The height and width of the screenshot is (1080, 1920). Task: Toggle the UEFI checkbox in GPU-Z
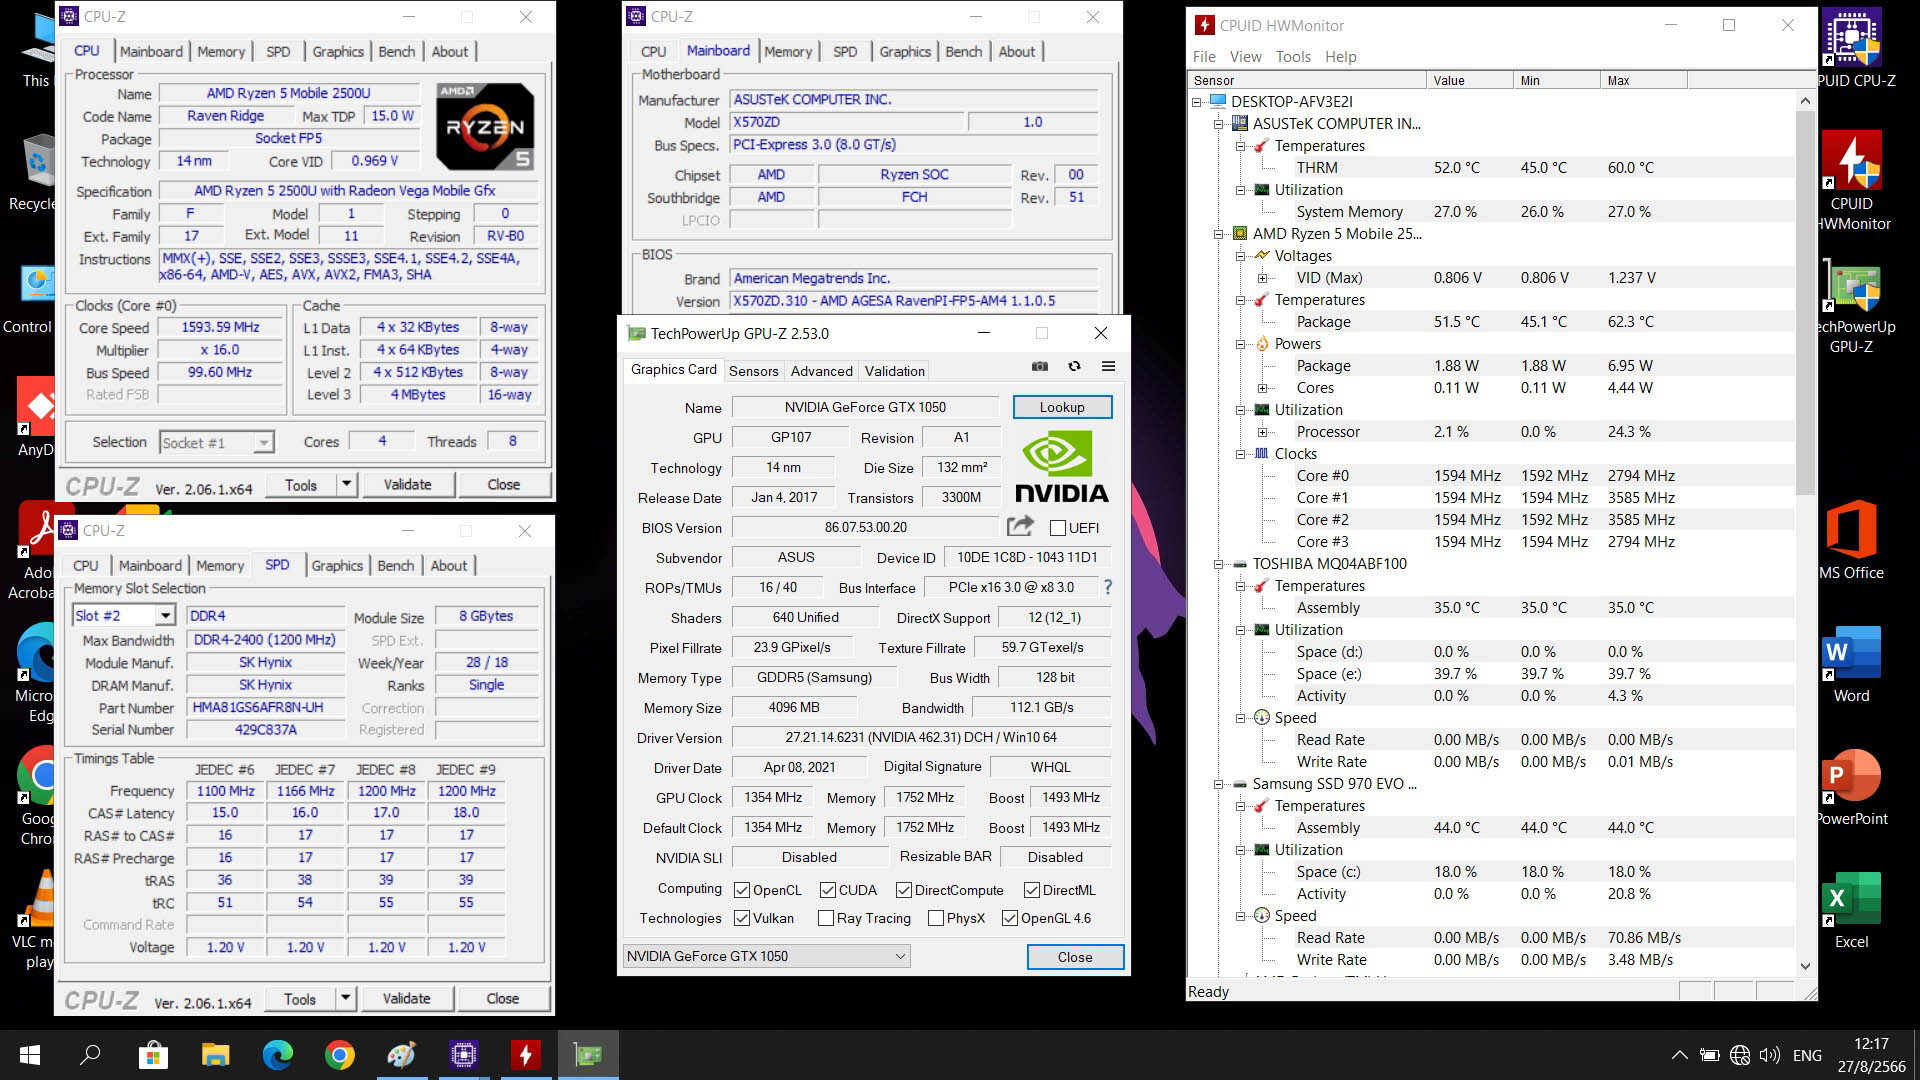coord(1058,528)
